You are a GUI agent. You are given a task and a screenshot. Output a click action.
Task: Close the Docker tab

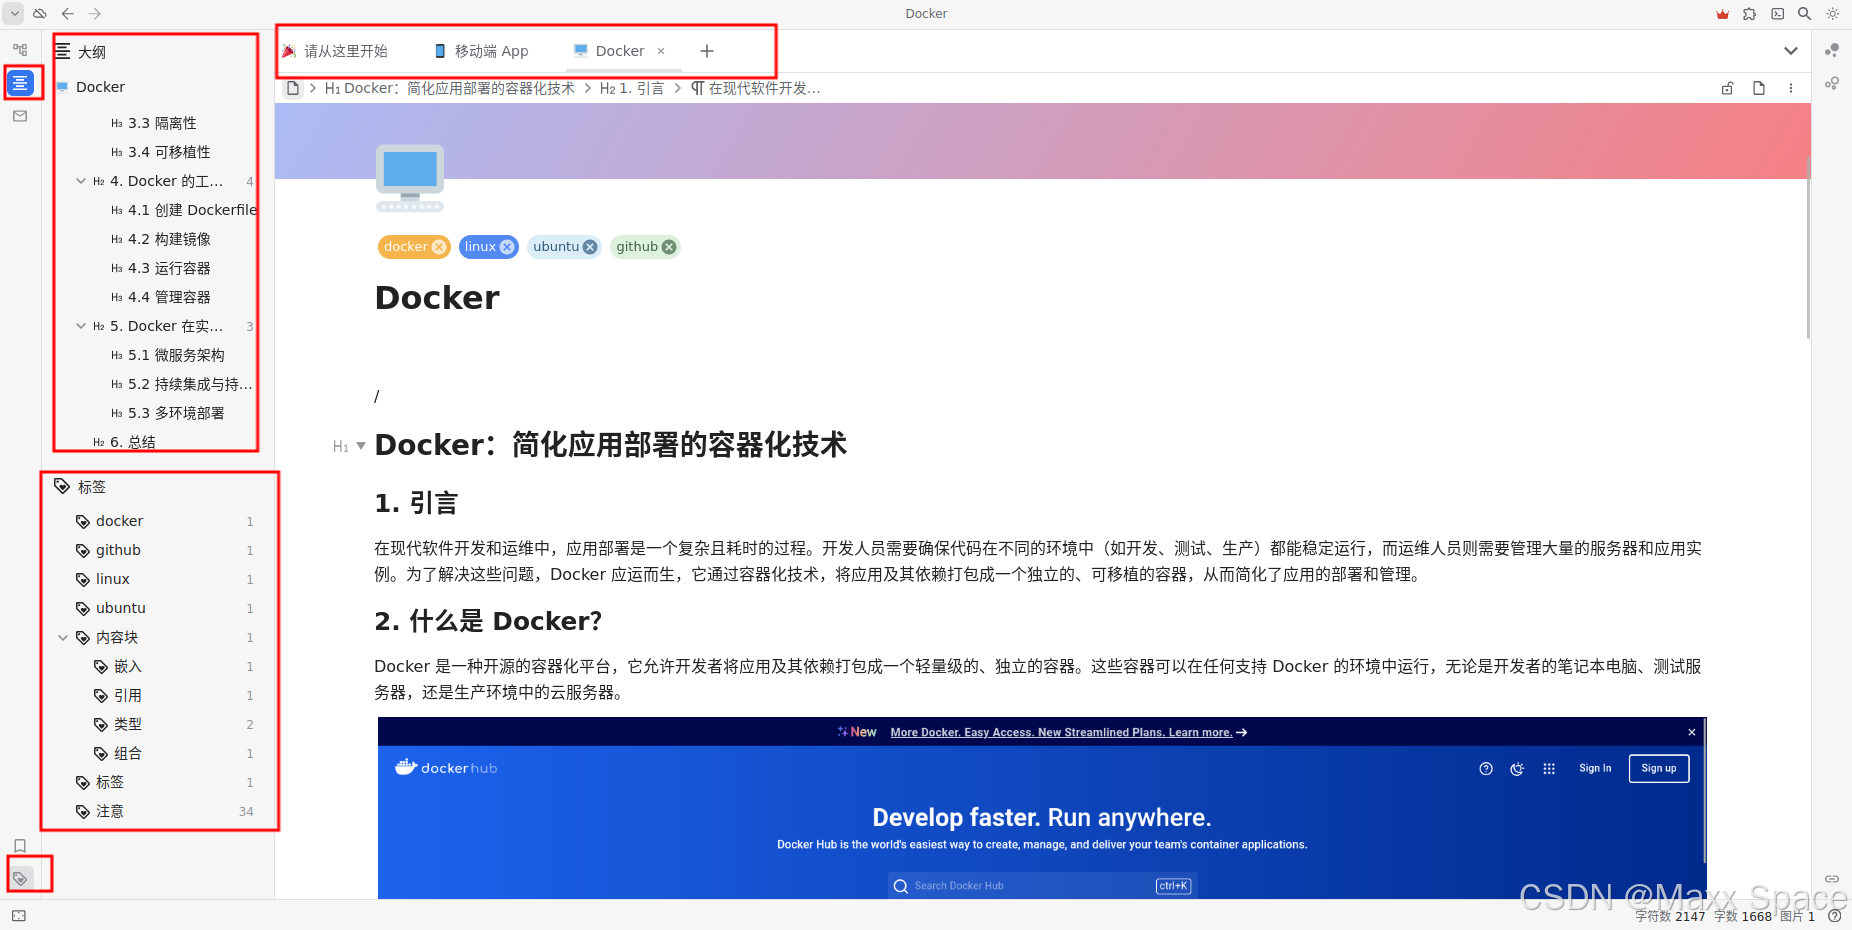661,51
